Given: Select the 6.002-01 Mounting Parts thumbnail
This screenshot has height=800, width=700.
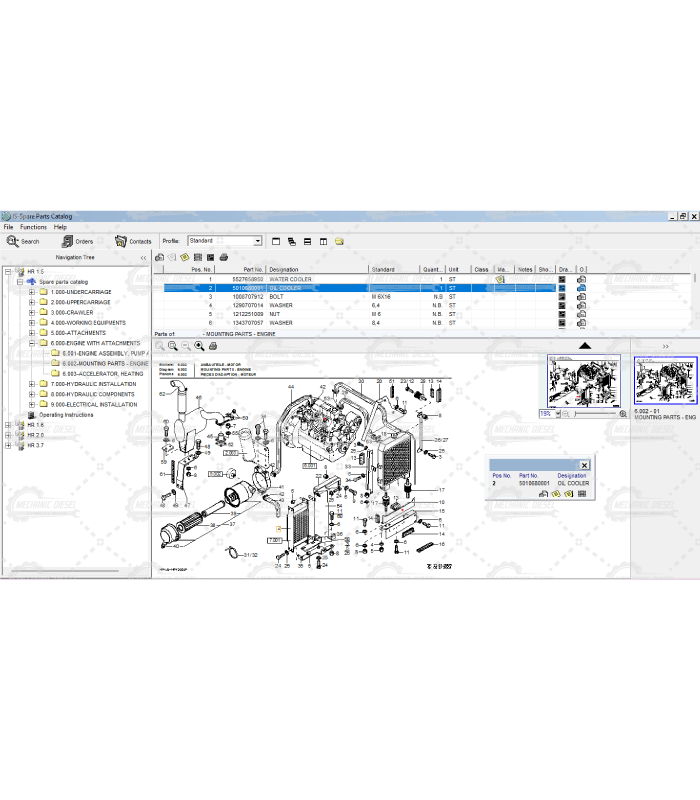Looking at the screenshot, I should (665, 381).
